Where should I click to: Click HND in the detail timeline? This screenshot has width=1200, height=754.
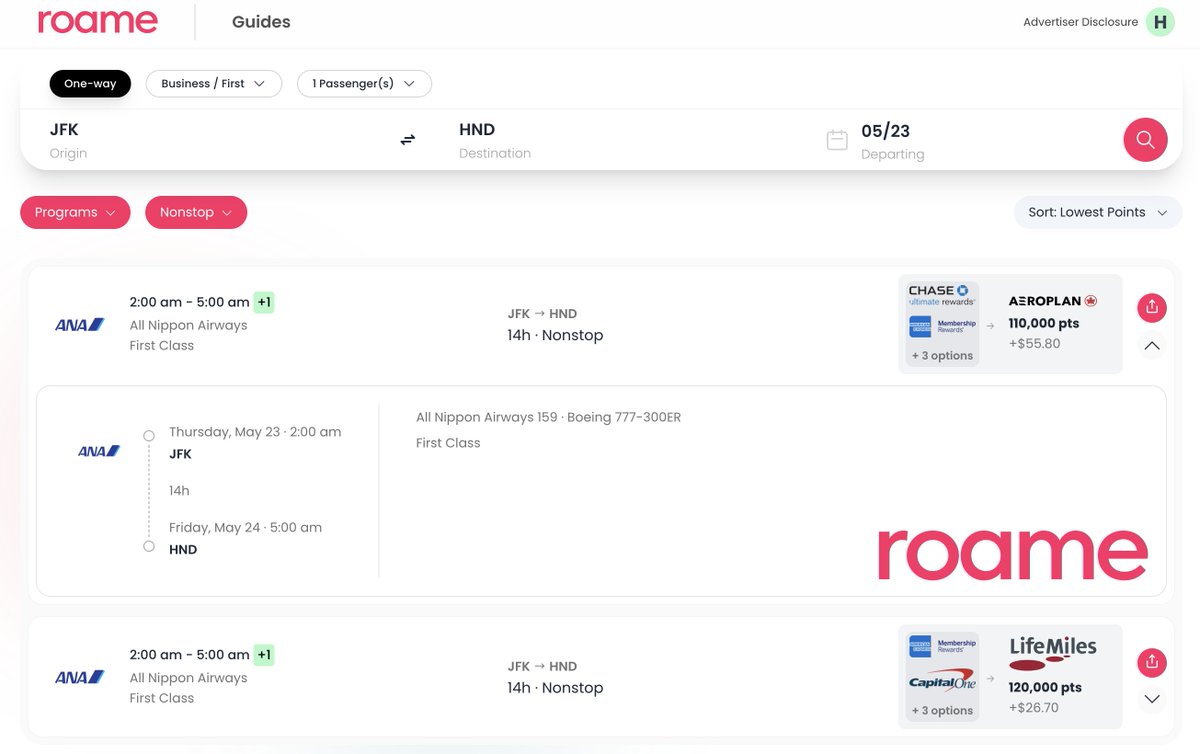[x=183, y=549]
